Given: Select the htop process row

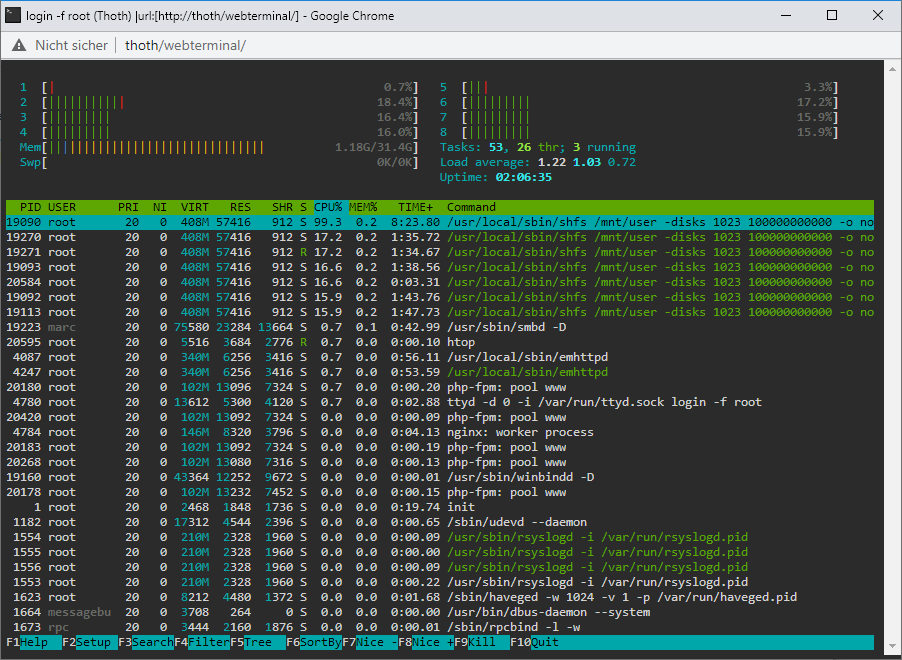Looking at the screenshot, I should coord(440,342).
